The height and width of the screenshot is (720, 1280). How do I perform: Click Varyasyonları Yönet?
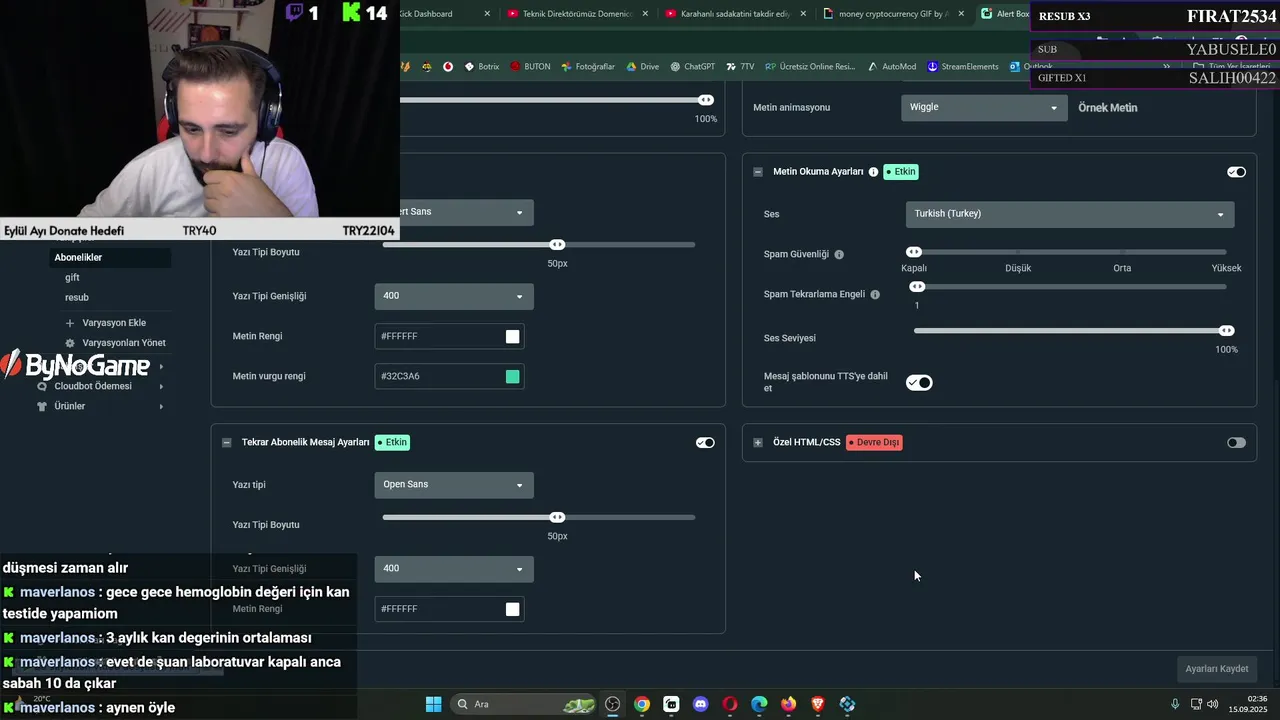[x=124, y=343]
